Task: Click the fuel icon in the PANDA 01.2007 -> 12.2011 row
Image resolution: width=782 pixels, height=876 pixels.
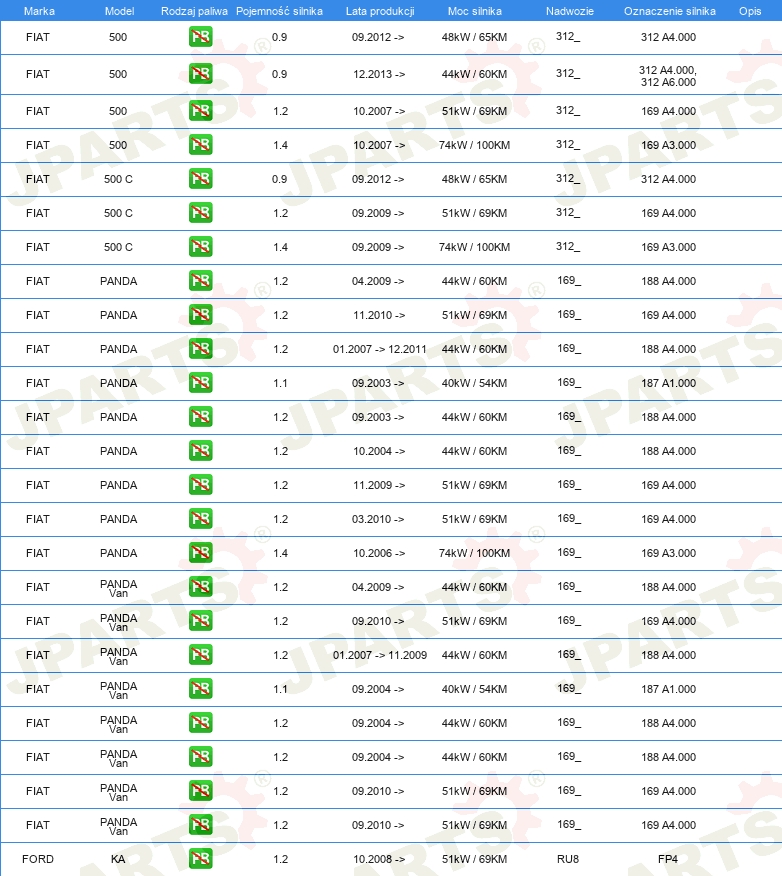Action: (x=201, y=349)
